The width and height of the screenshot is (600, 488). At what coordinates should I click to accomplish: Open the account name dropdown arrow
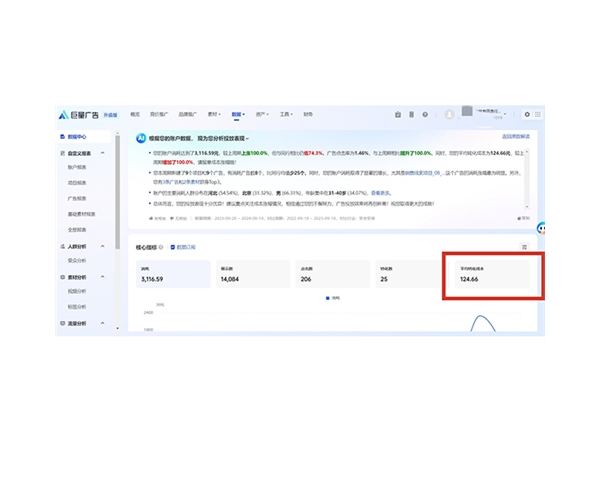505,114
